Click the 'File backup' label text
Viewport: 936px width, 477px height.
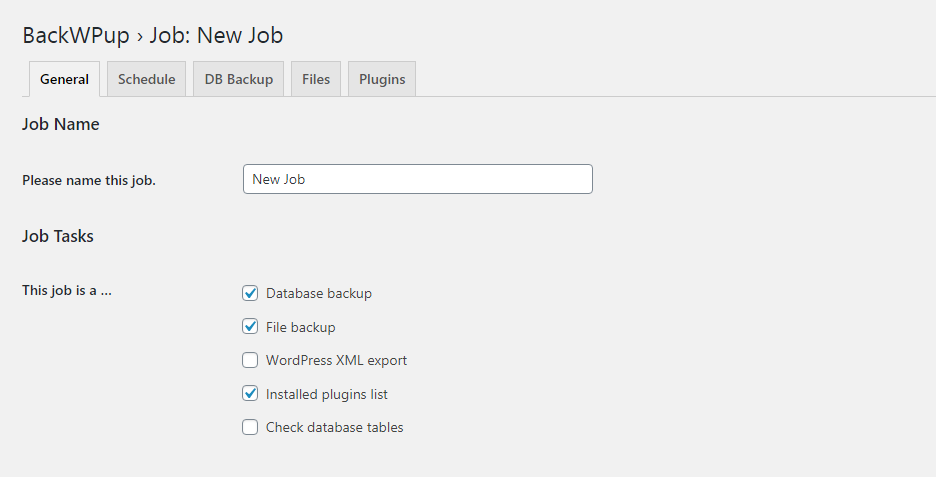pyautogui.click(x=300, y=327)
